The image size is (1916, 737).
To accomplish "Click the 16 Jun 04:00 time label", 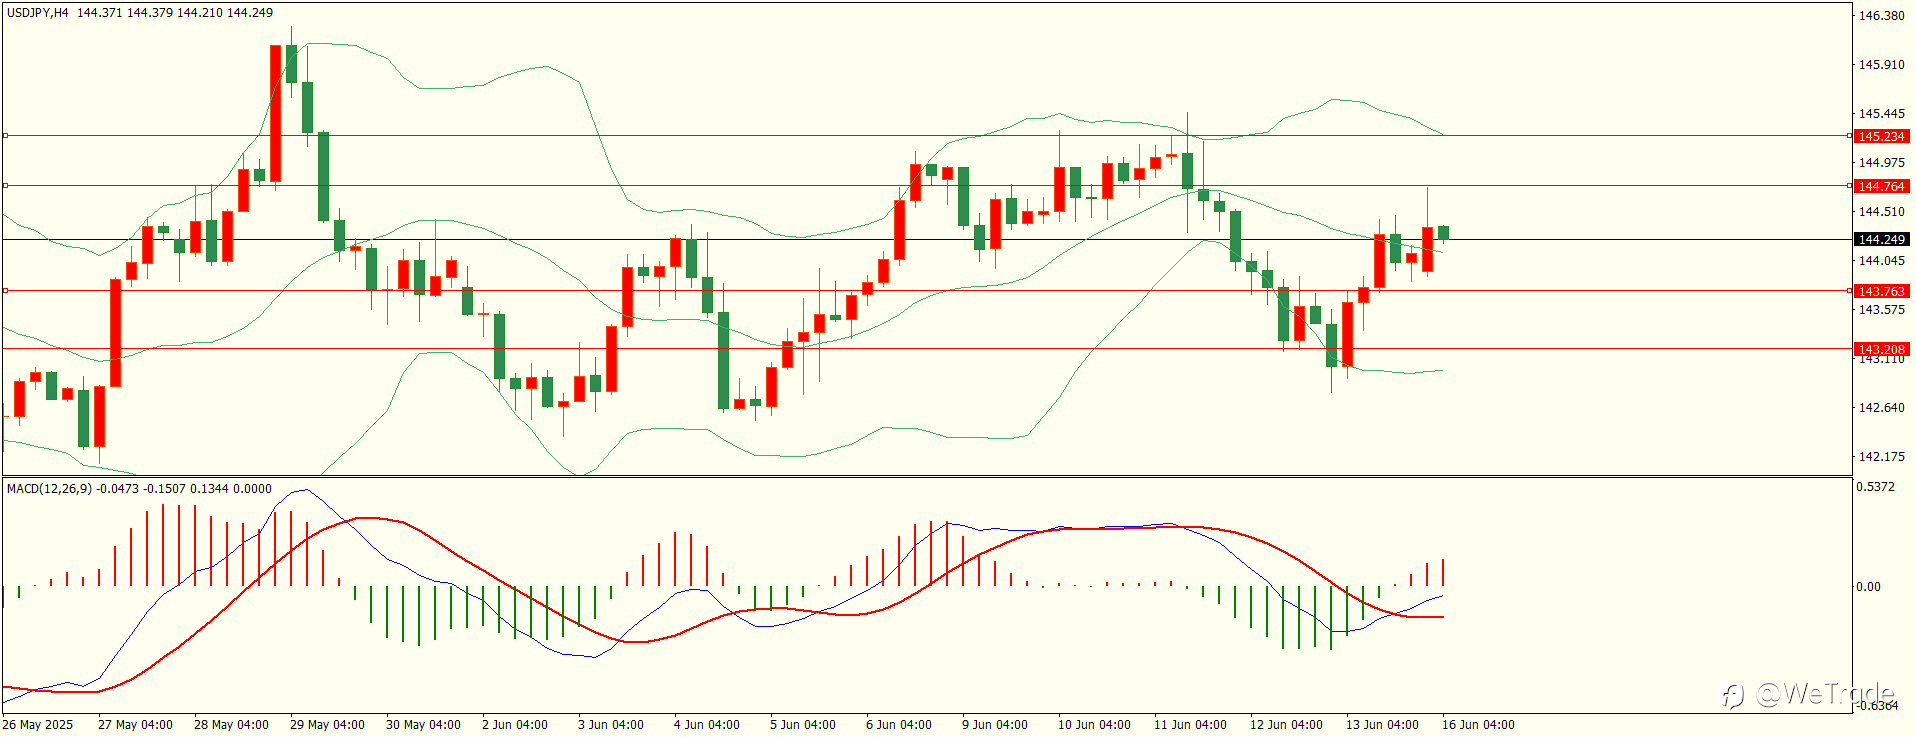I will click(x=1478, y=724).
